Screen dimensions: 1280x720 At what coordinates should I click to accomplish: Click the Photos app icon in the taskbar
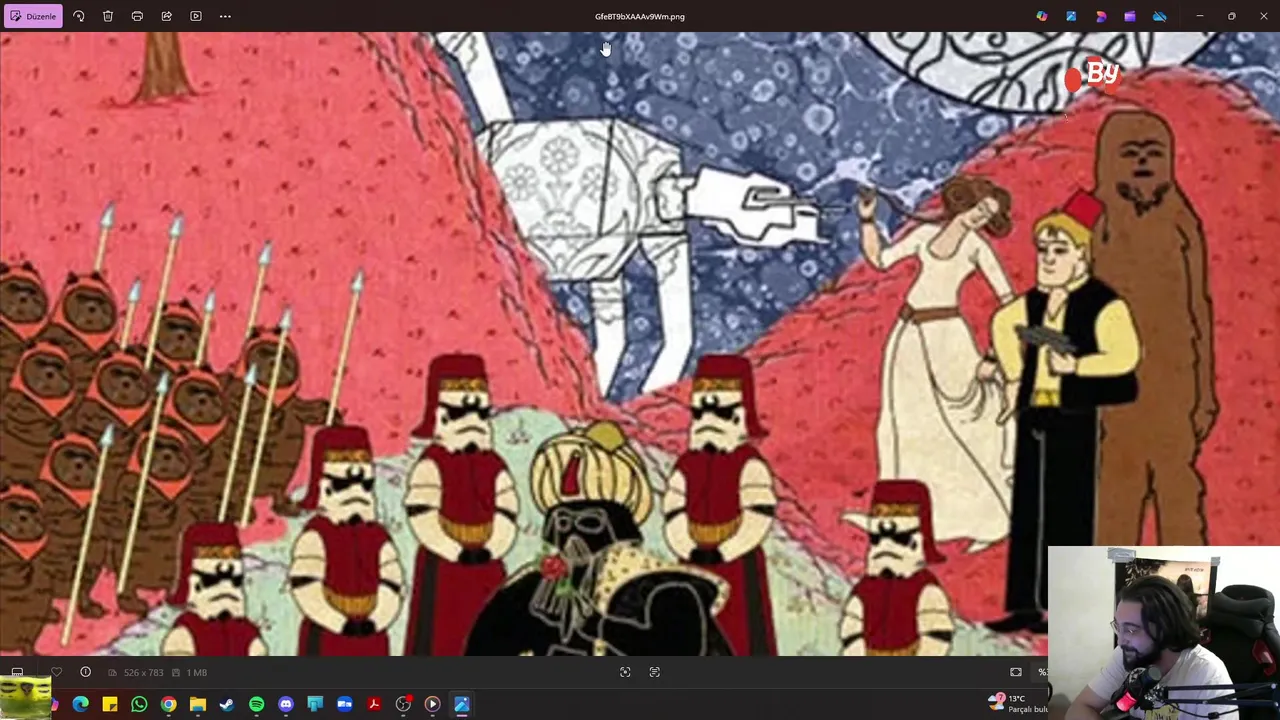coord(462,705)
